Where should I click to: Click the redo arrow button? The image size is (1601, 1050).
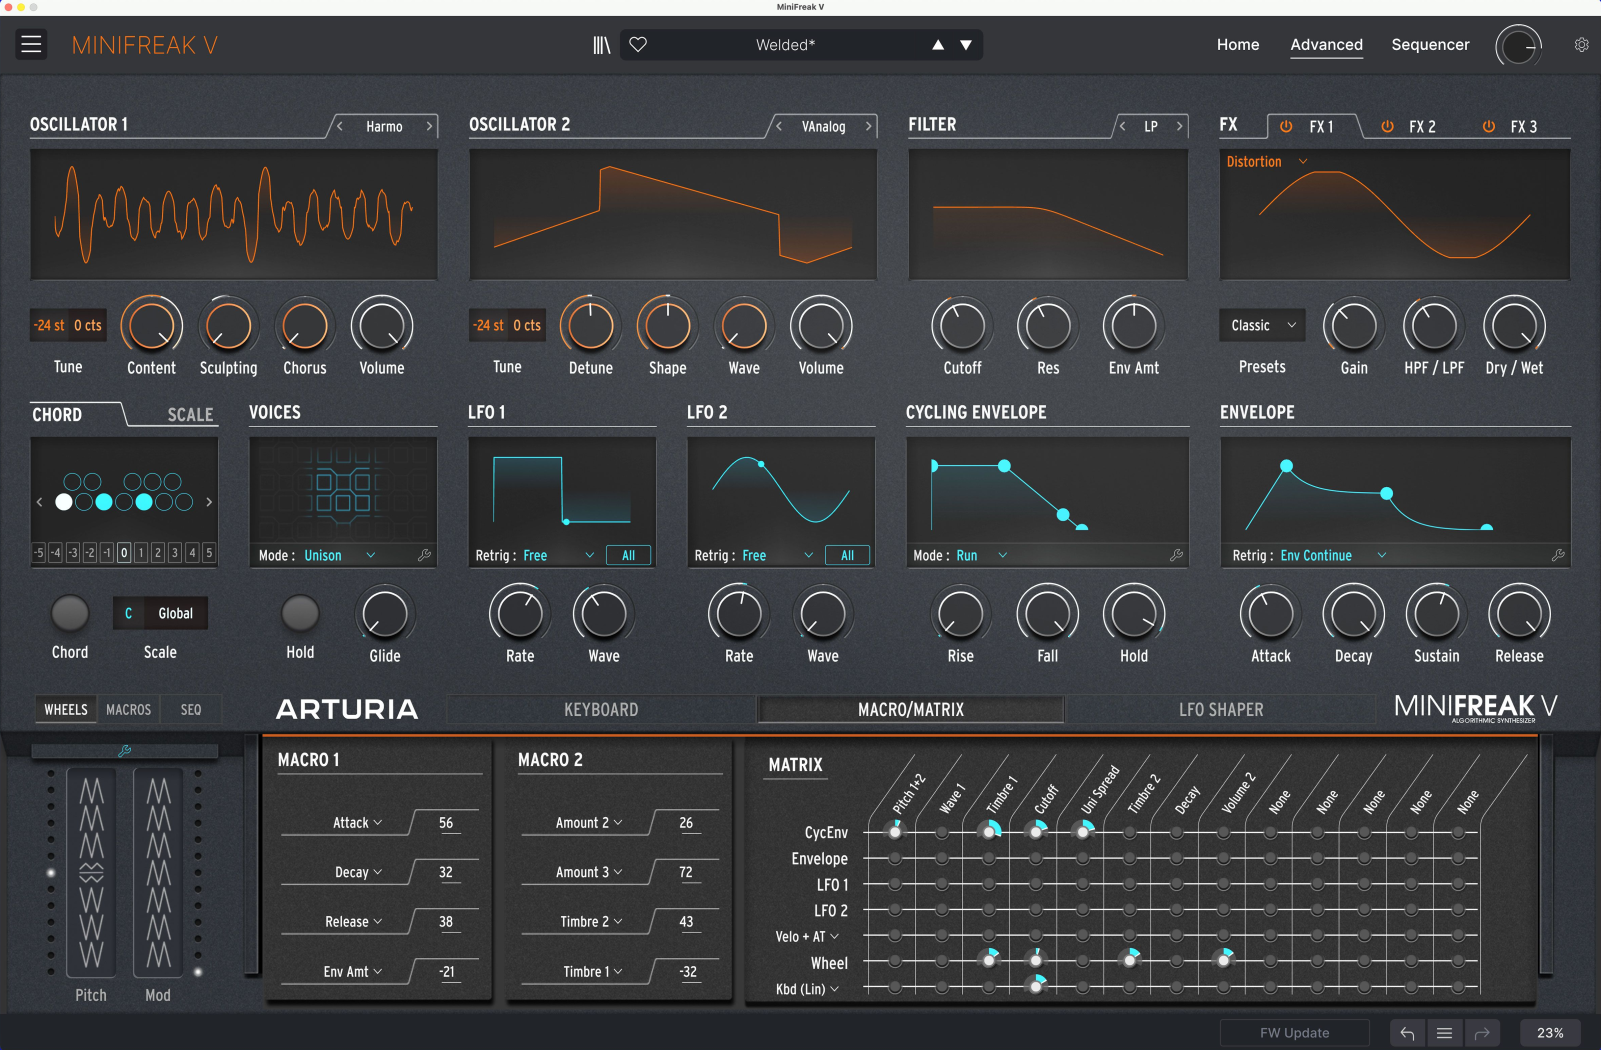1482,1033
